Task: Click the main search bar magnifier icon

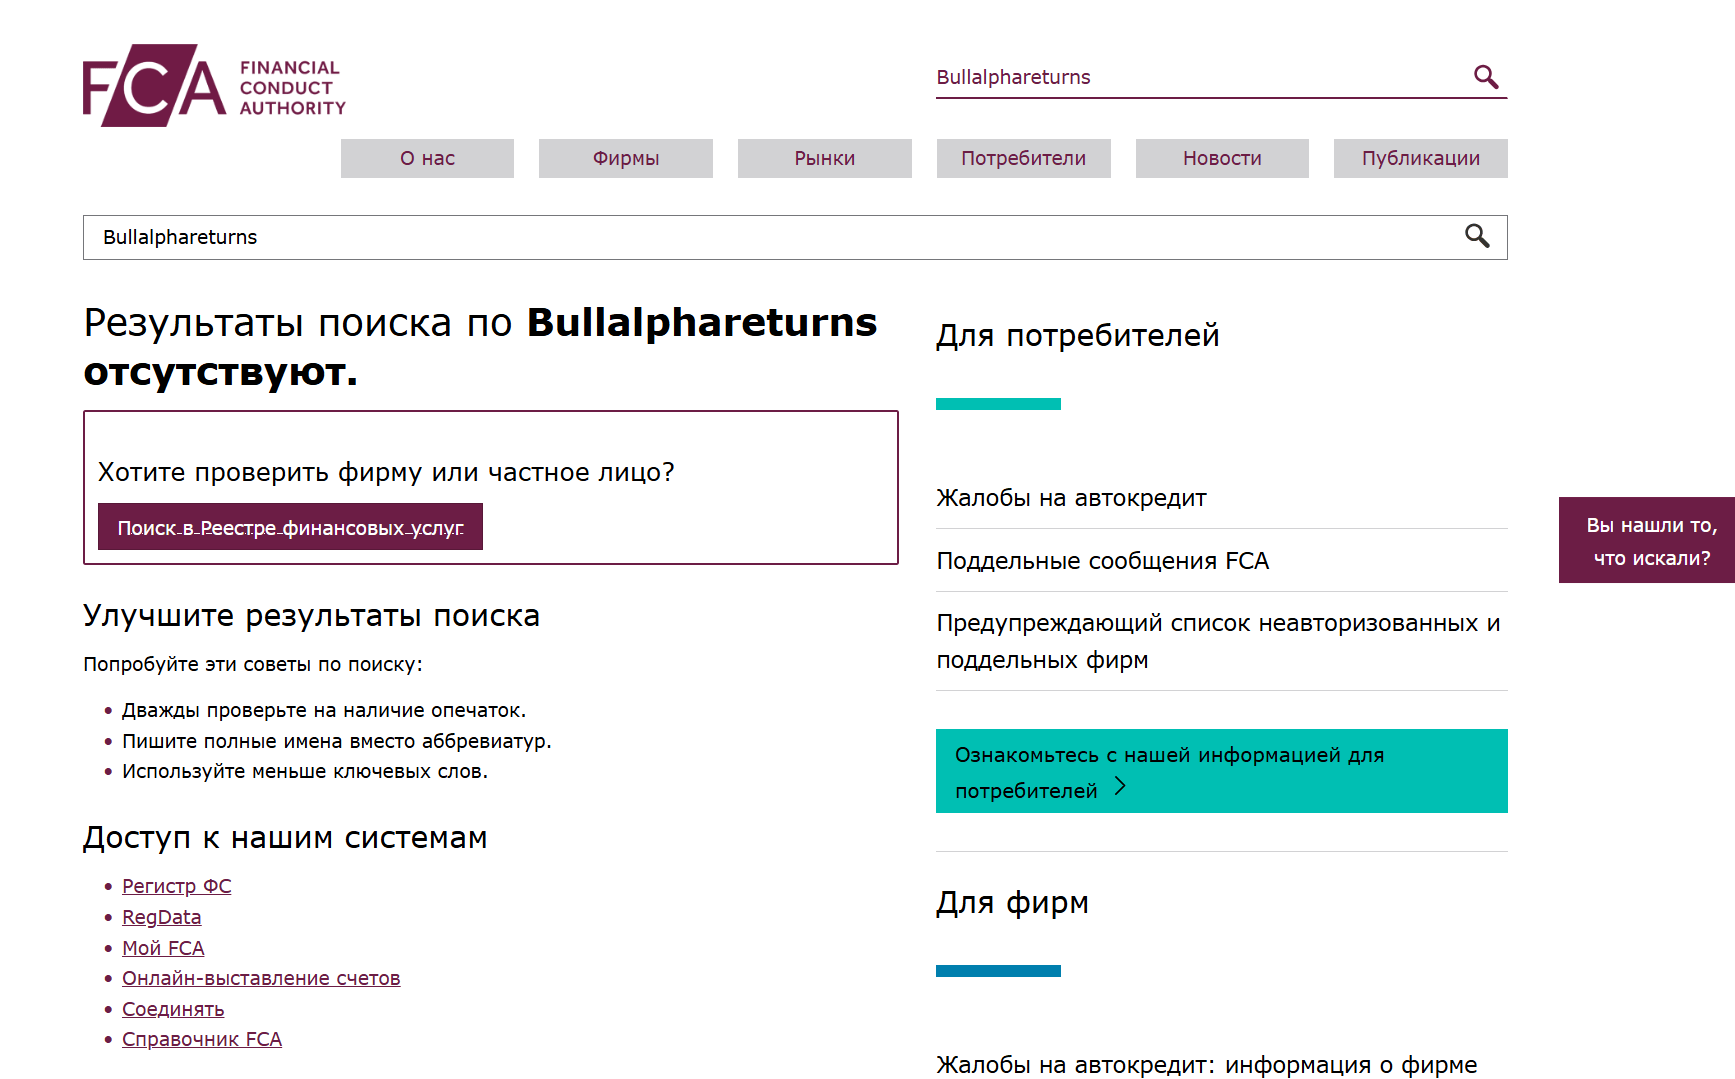Action: (x=1477, y=236)
